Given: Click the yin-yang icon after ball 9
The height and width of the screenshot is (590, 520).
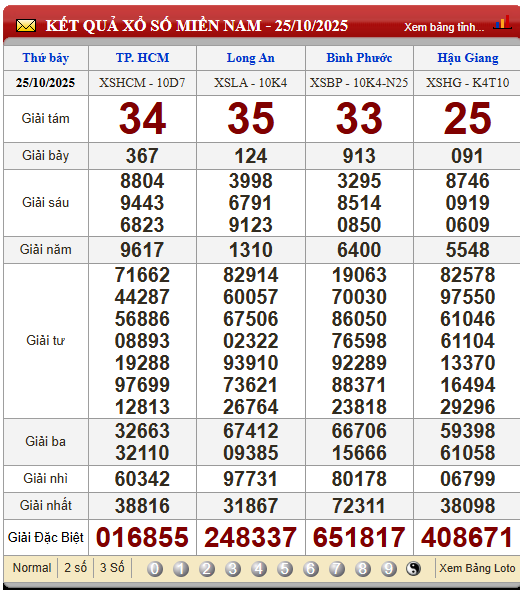Looking at the screenshot, I should (x=414, y=568).
